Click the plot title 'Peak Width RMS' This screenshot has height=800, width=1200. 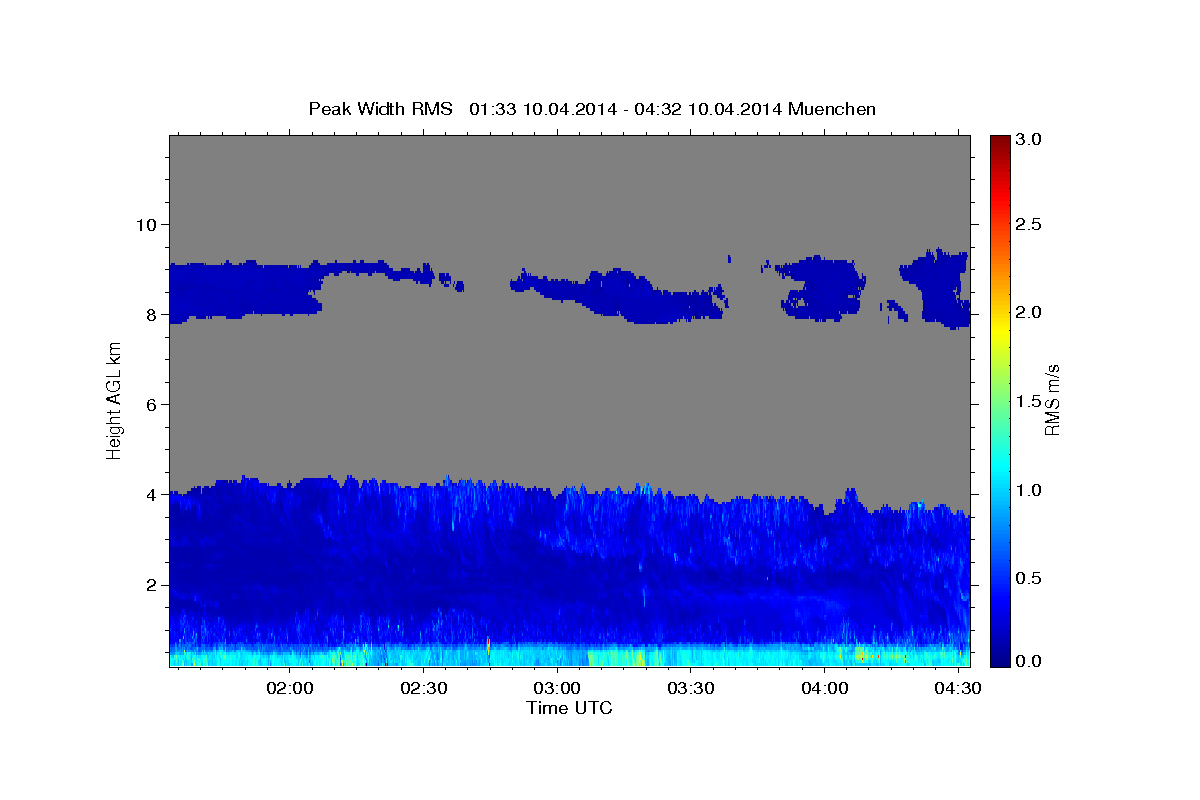(381, 108)
